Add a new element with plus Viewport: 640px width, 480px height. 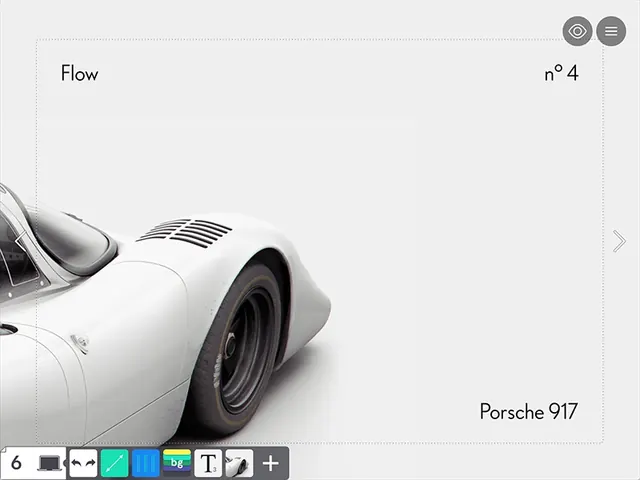click(x=271, y=463)
